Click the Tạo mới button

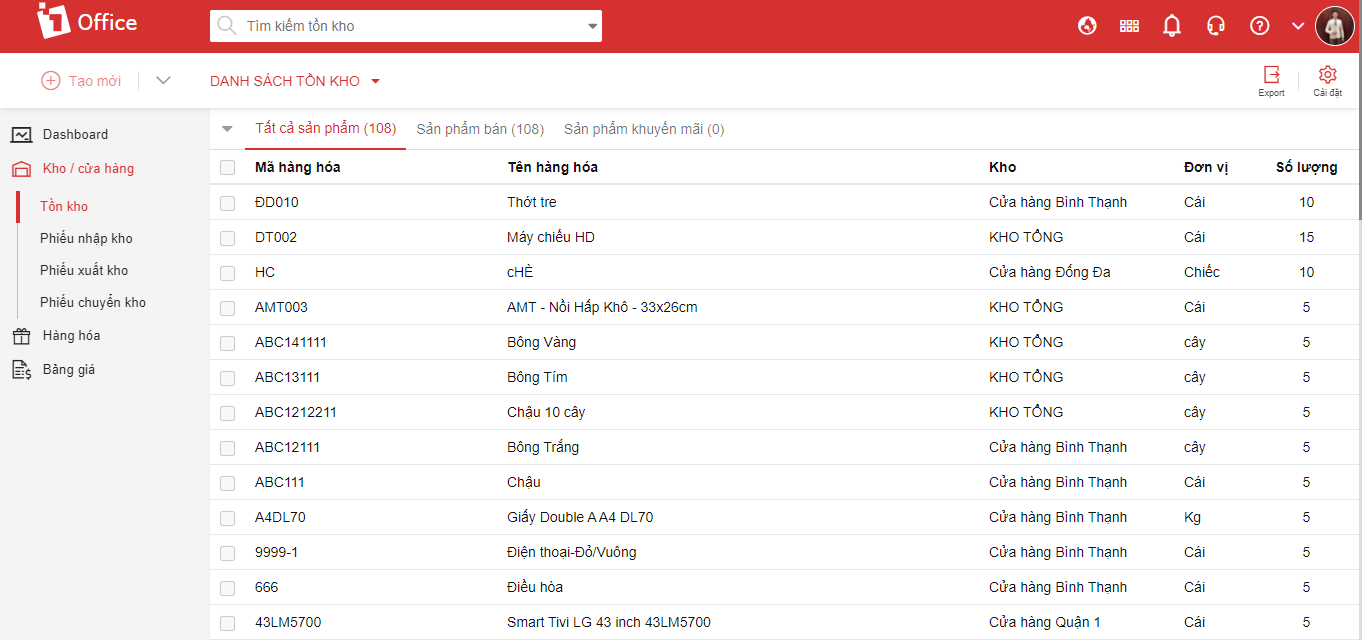point(81,81)
